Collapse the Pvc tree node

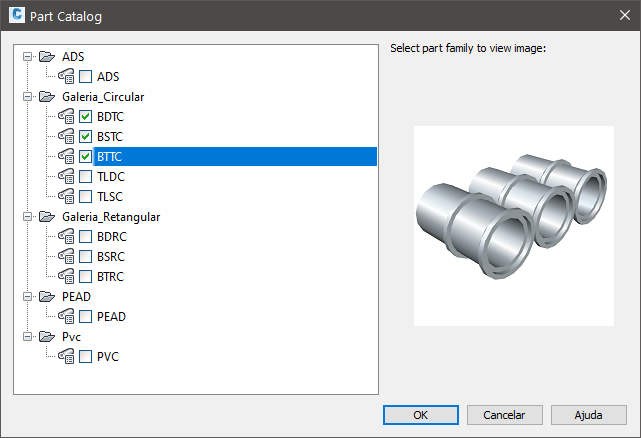pos(27,337)
